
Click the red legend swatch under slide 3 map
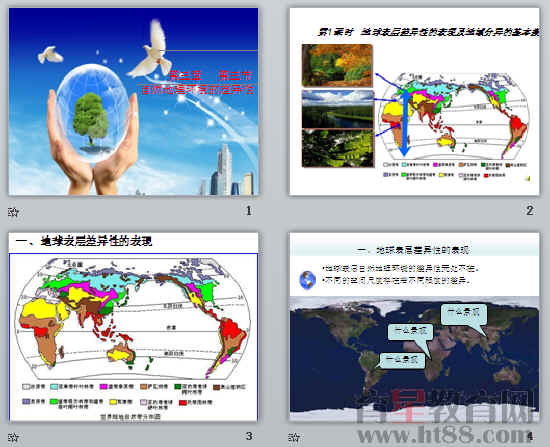182,402
